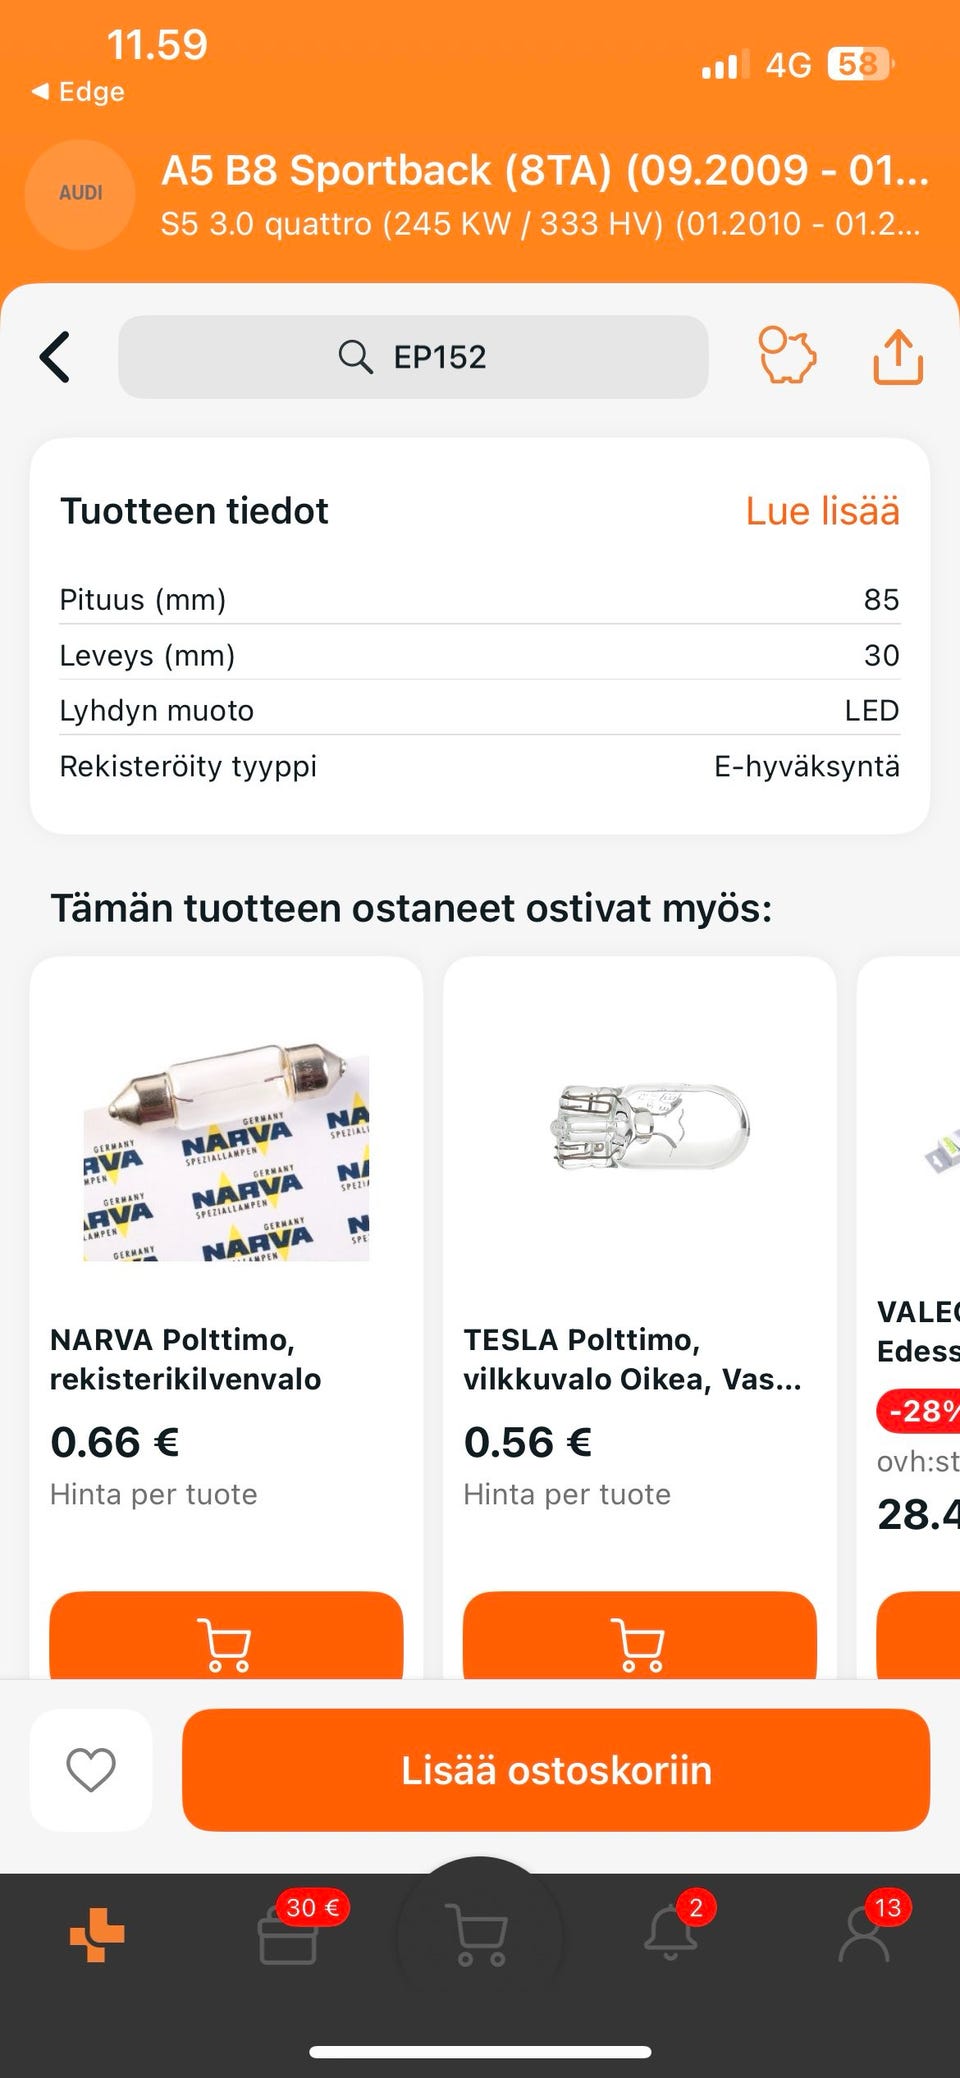Expand details via Lue lisää
The image size is (960, 2078).
[822, 511]
